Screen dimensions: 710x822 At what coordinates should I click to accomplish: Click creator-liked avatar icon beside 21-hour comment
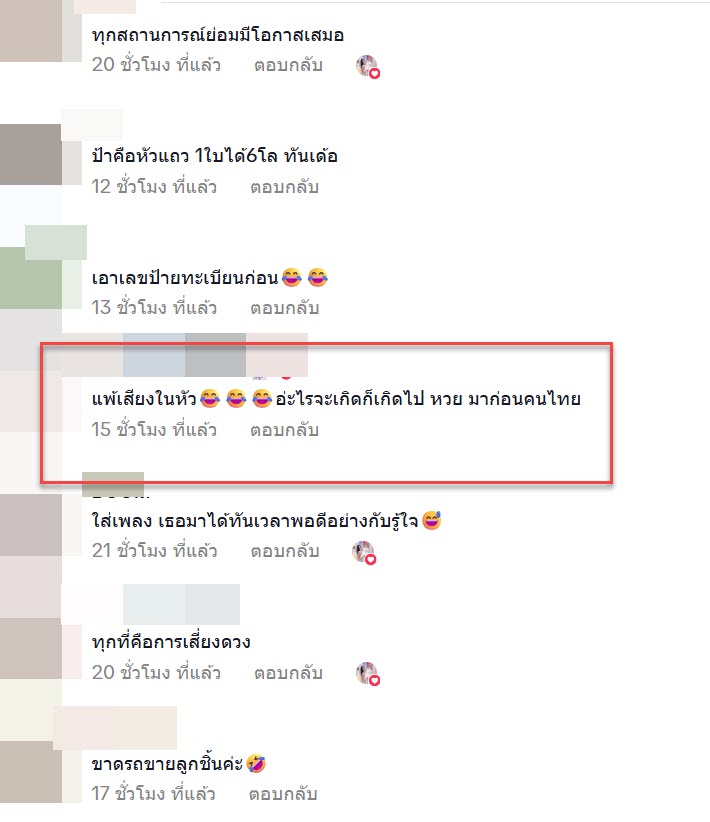click(364, 553)
